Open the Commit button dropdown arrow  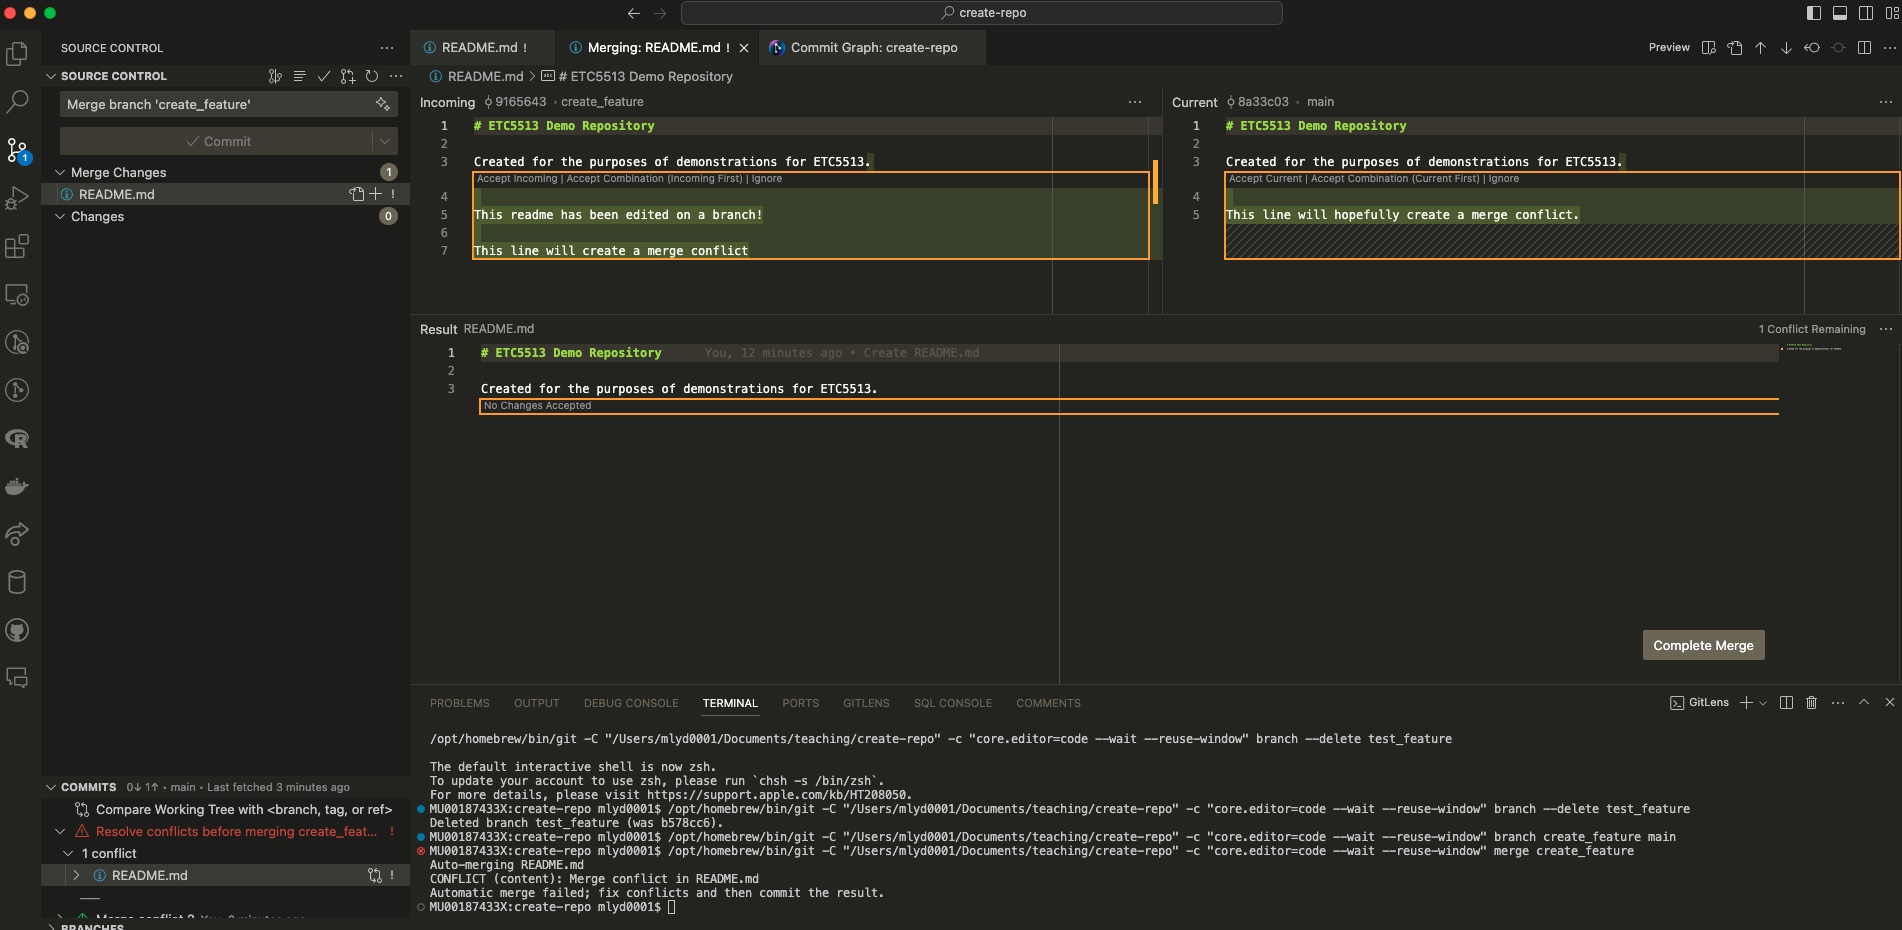pyautogui.click(x=385, y=141)
